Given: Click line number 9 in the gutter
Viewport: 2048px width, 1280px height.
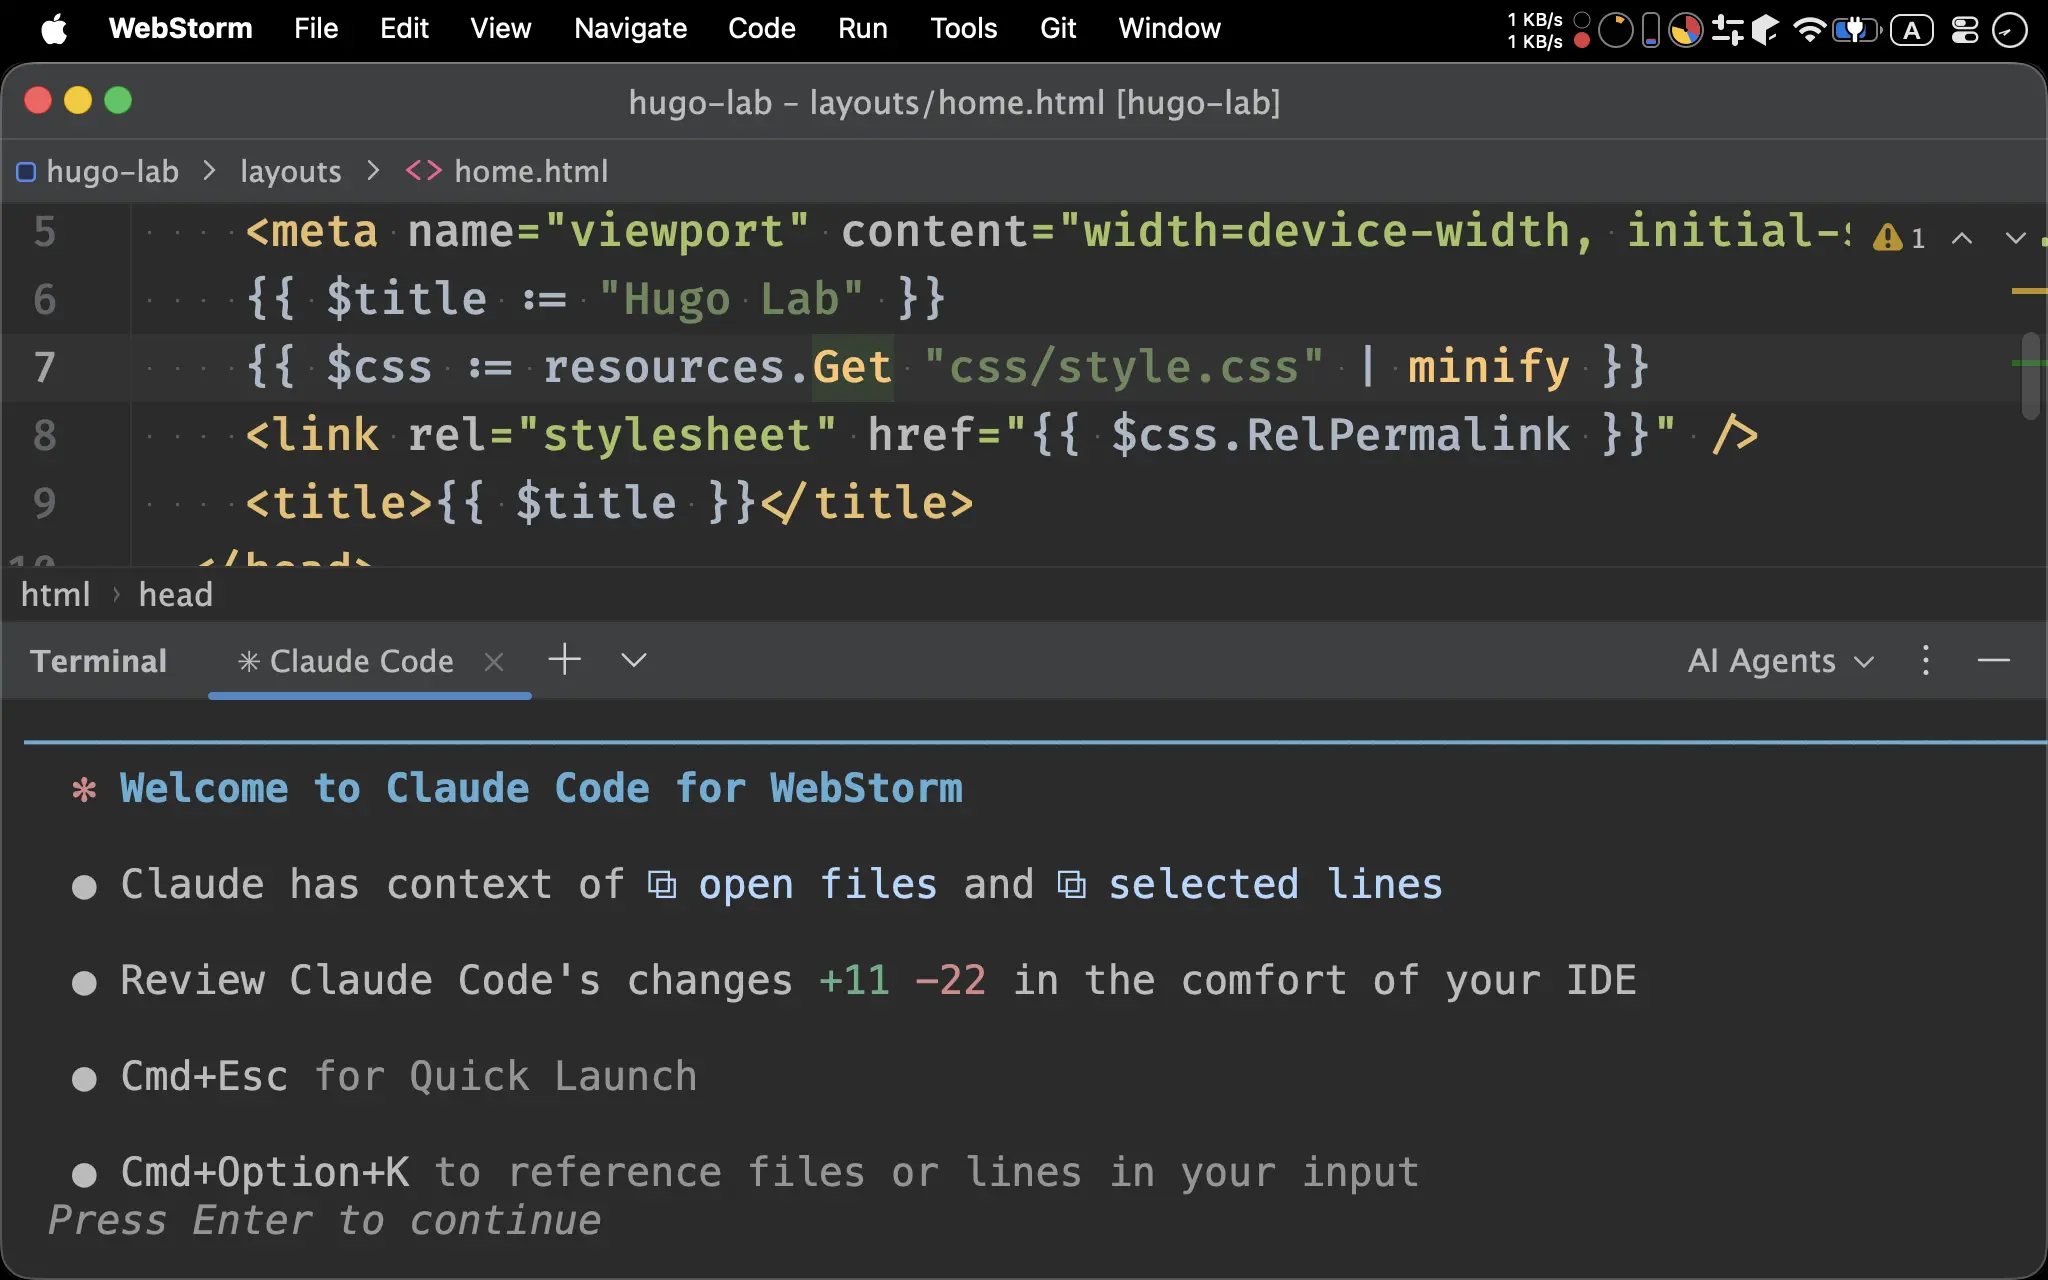Looking at the screenshot, I should tap(45, 502).
